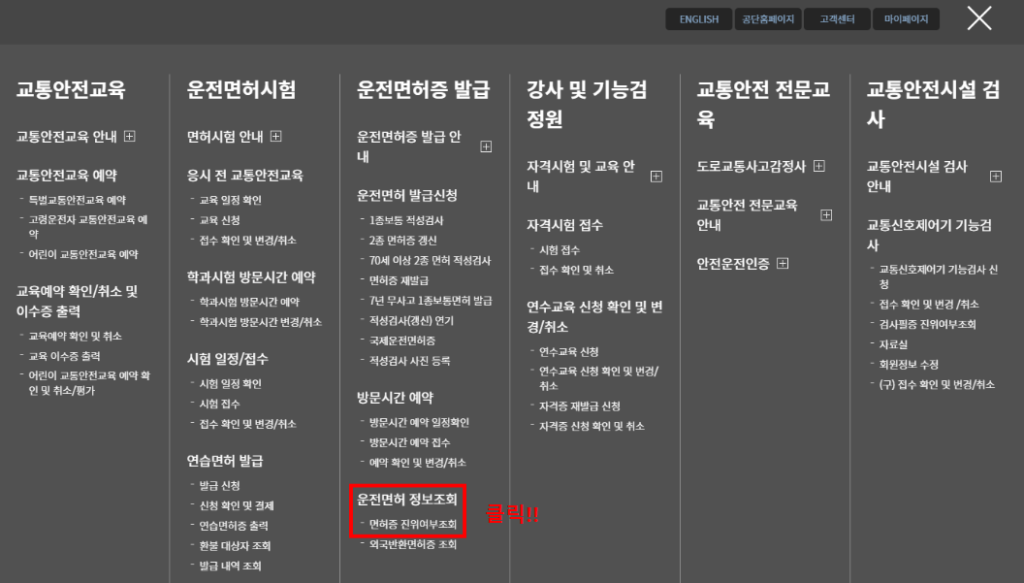1024x583 pixels.
Task: Open 국제운전면허증 link
Action: 402,341
